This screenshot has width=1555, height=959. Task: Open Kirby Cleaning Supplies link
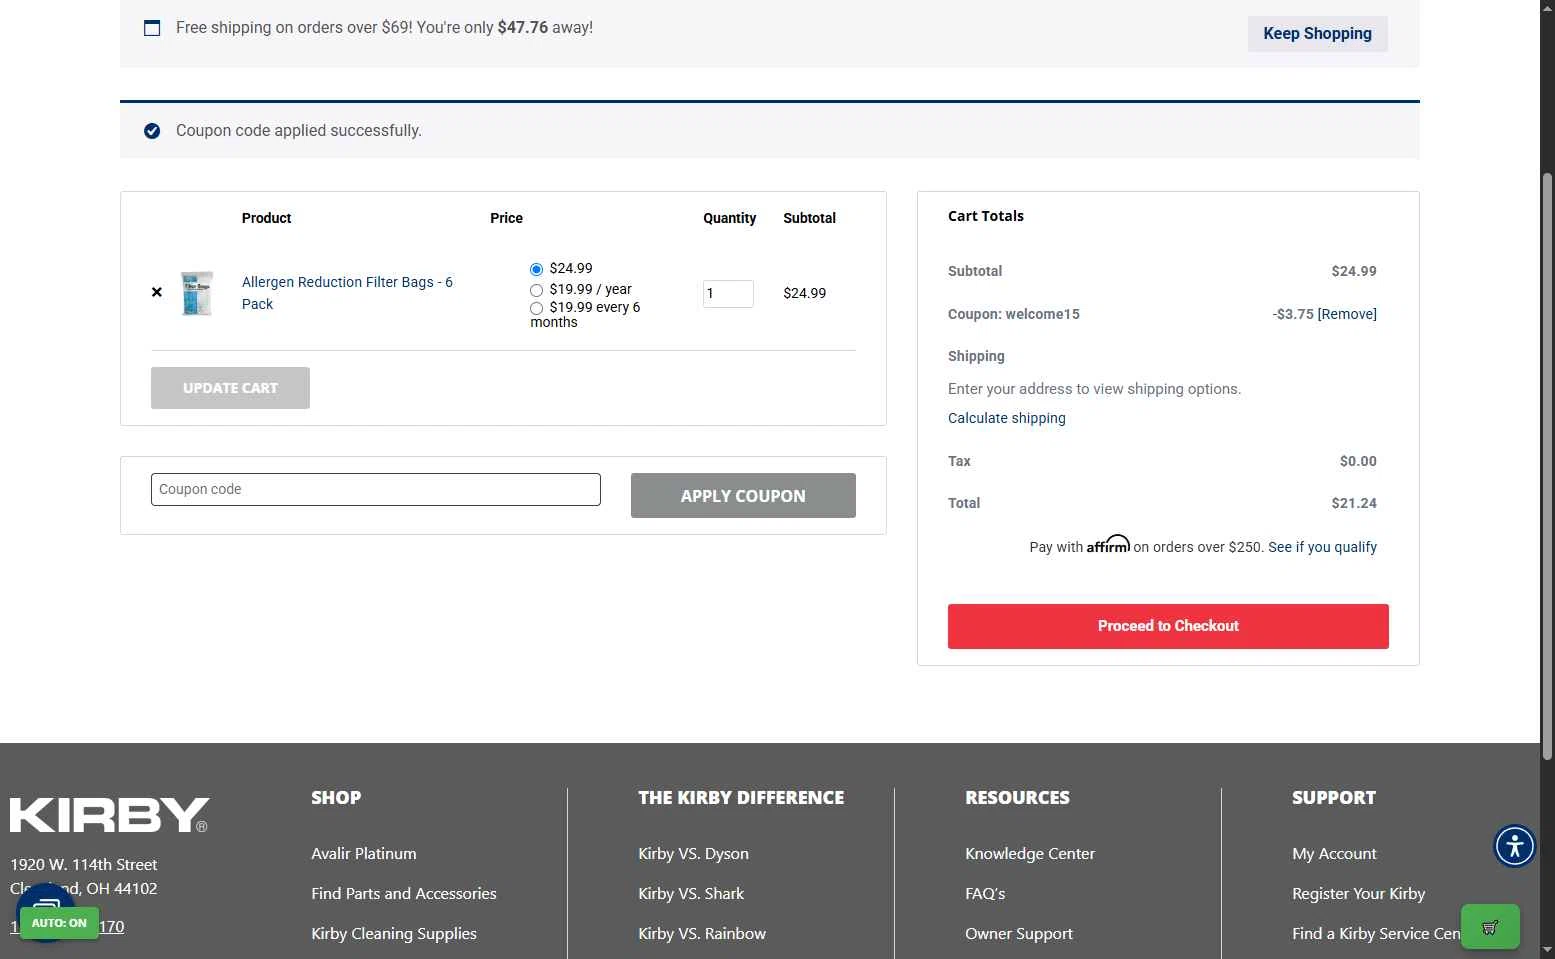[x=394, y=934]
